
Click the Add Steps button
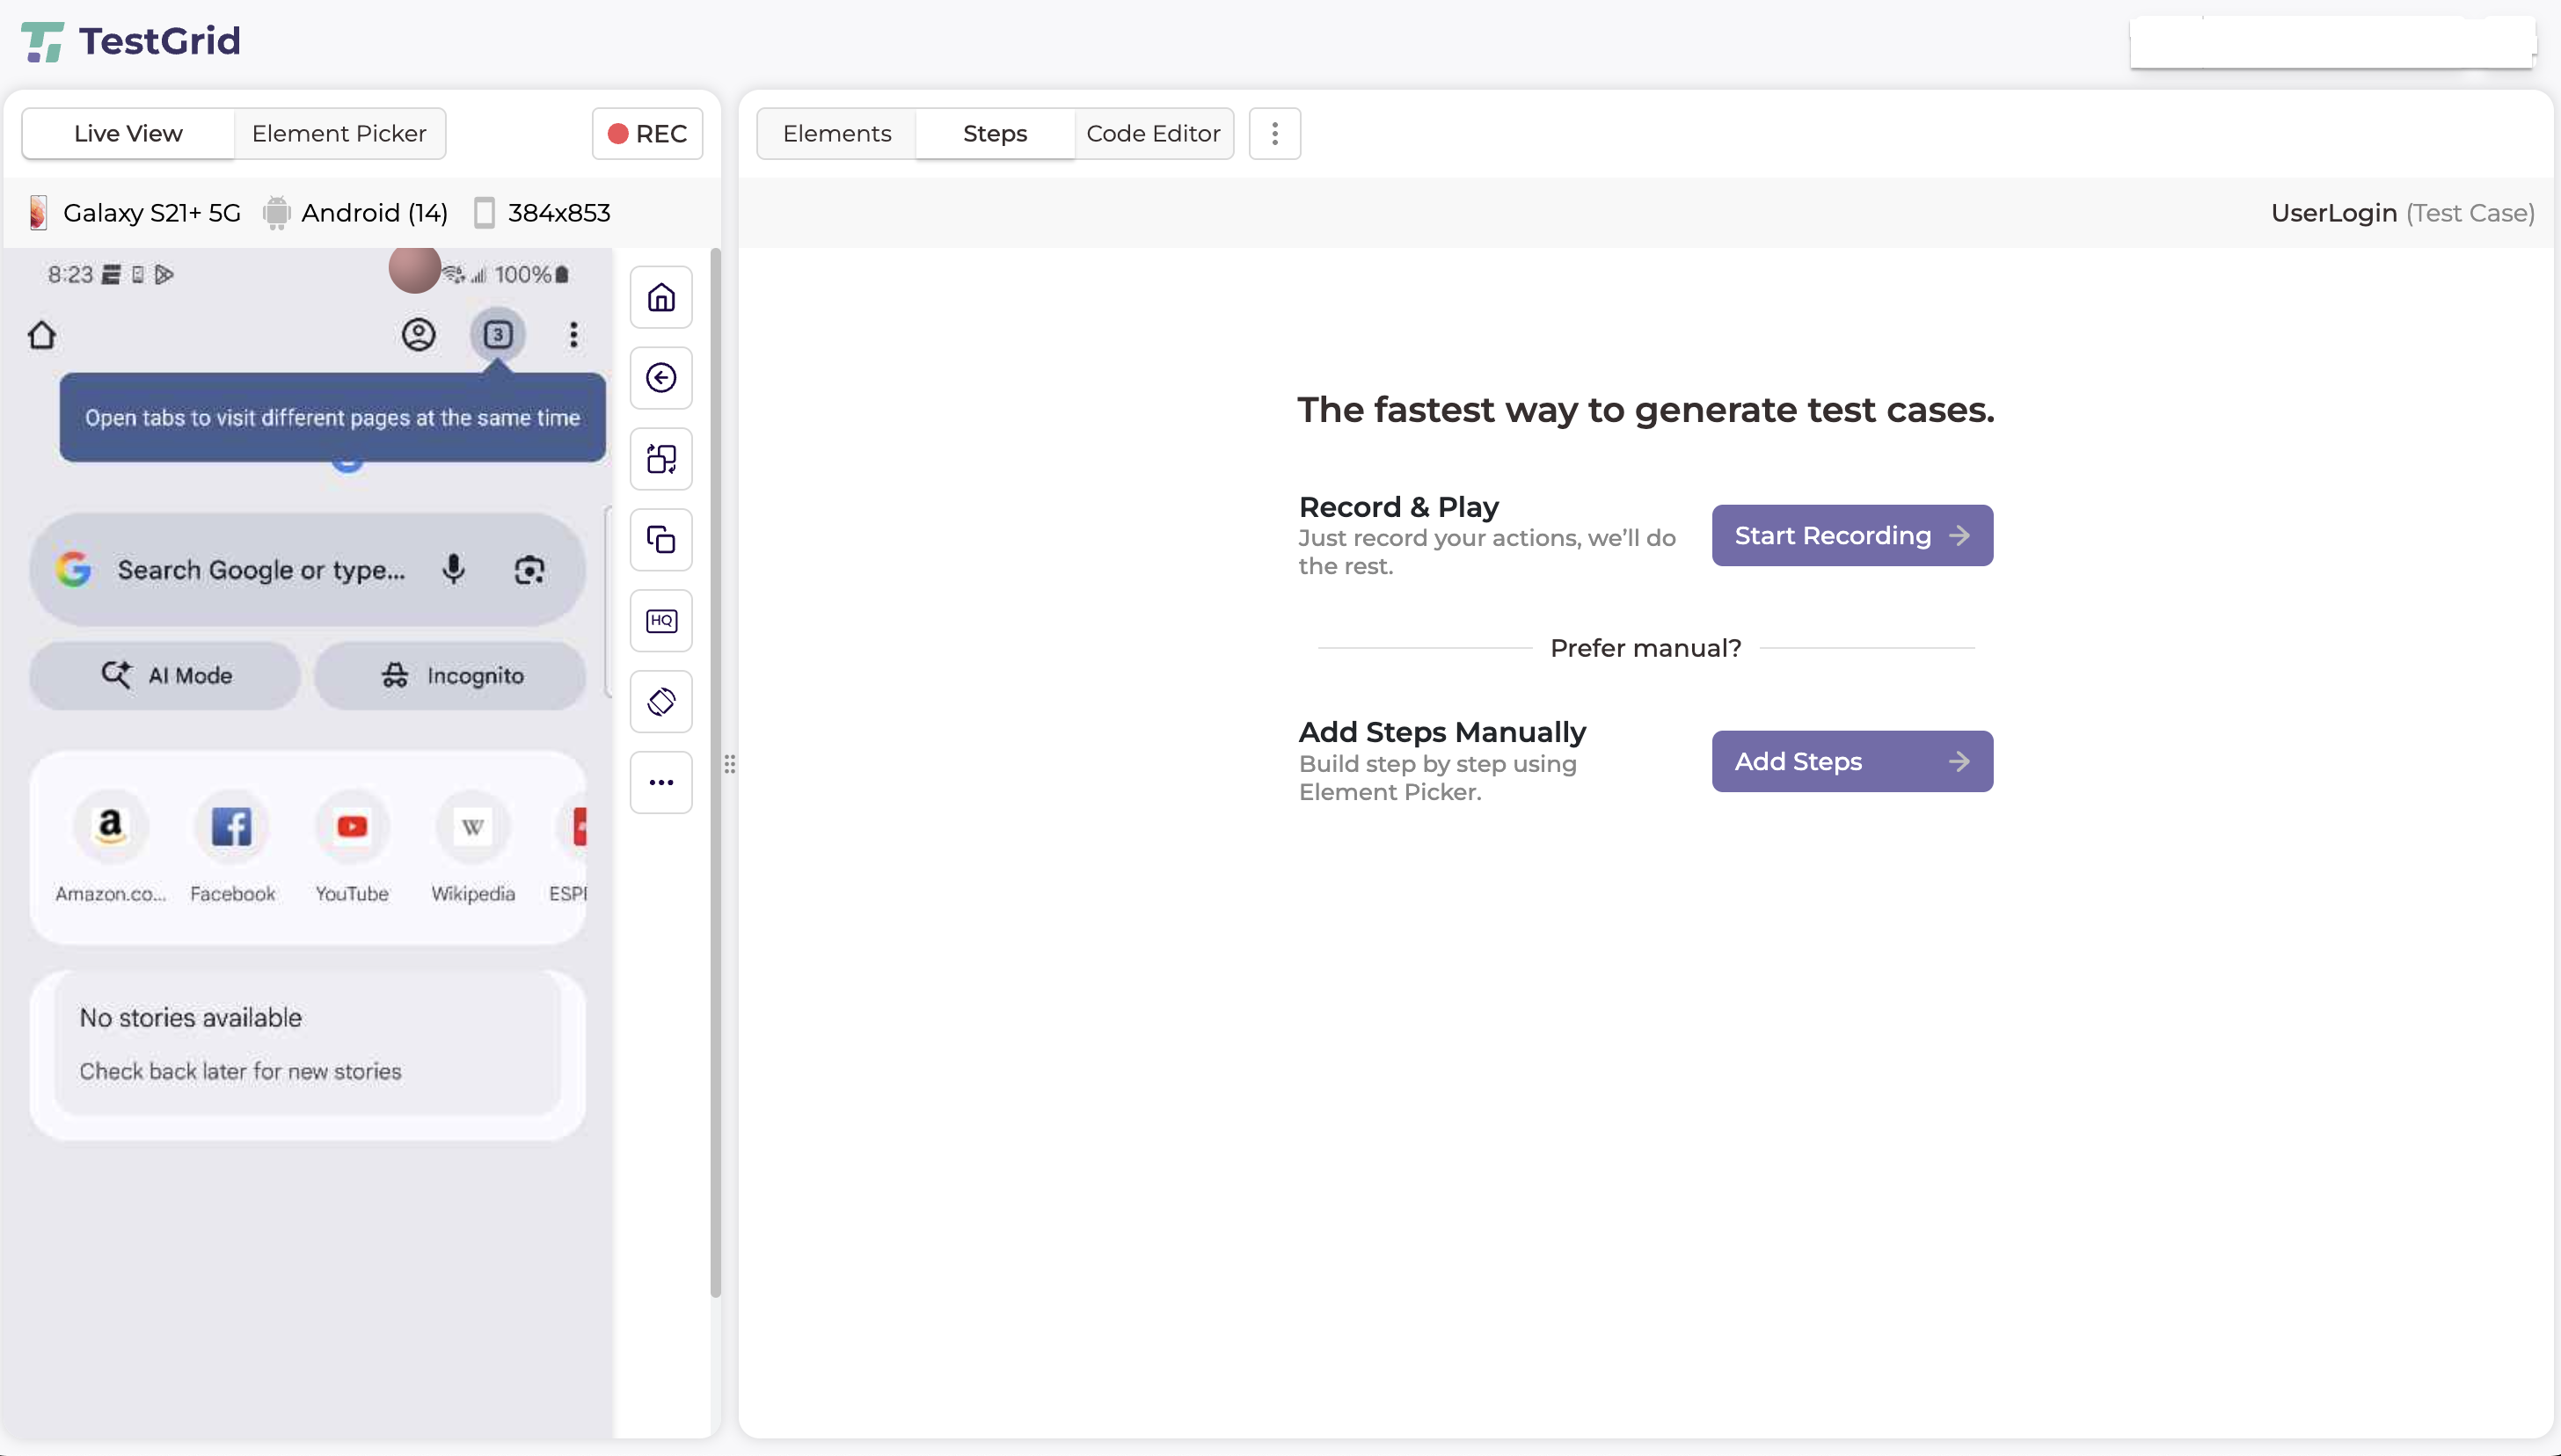pyautogui.click(x=1851, y=762)
